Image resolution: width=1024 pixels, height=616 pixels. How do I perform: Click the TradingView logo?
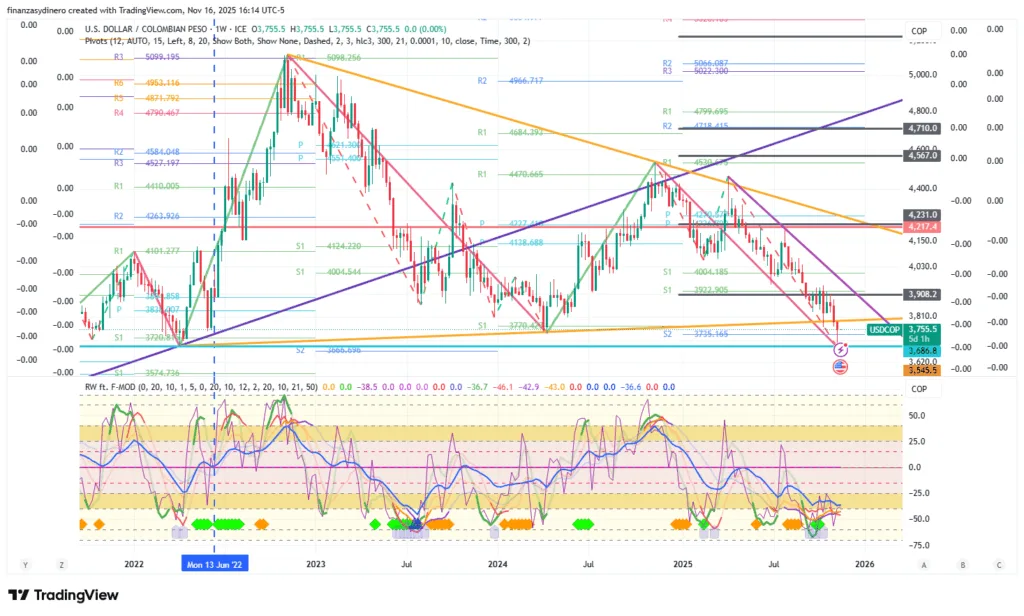pos(65,596)
